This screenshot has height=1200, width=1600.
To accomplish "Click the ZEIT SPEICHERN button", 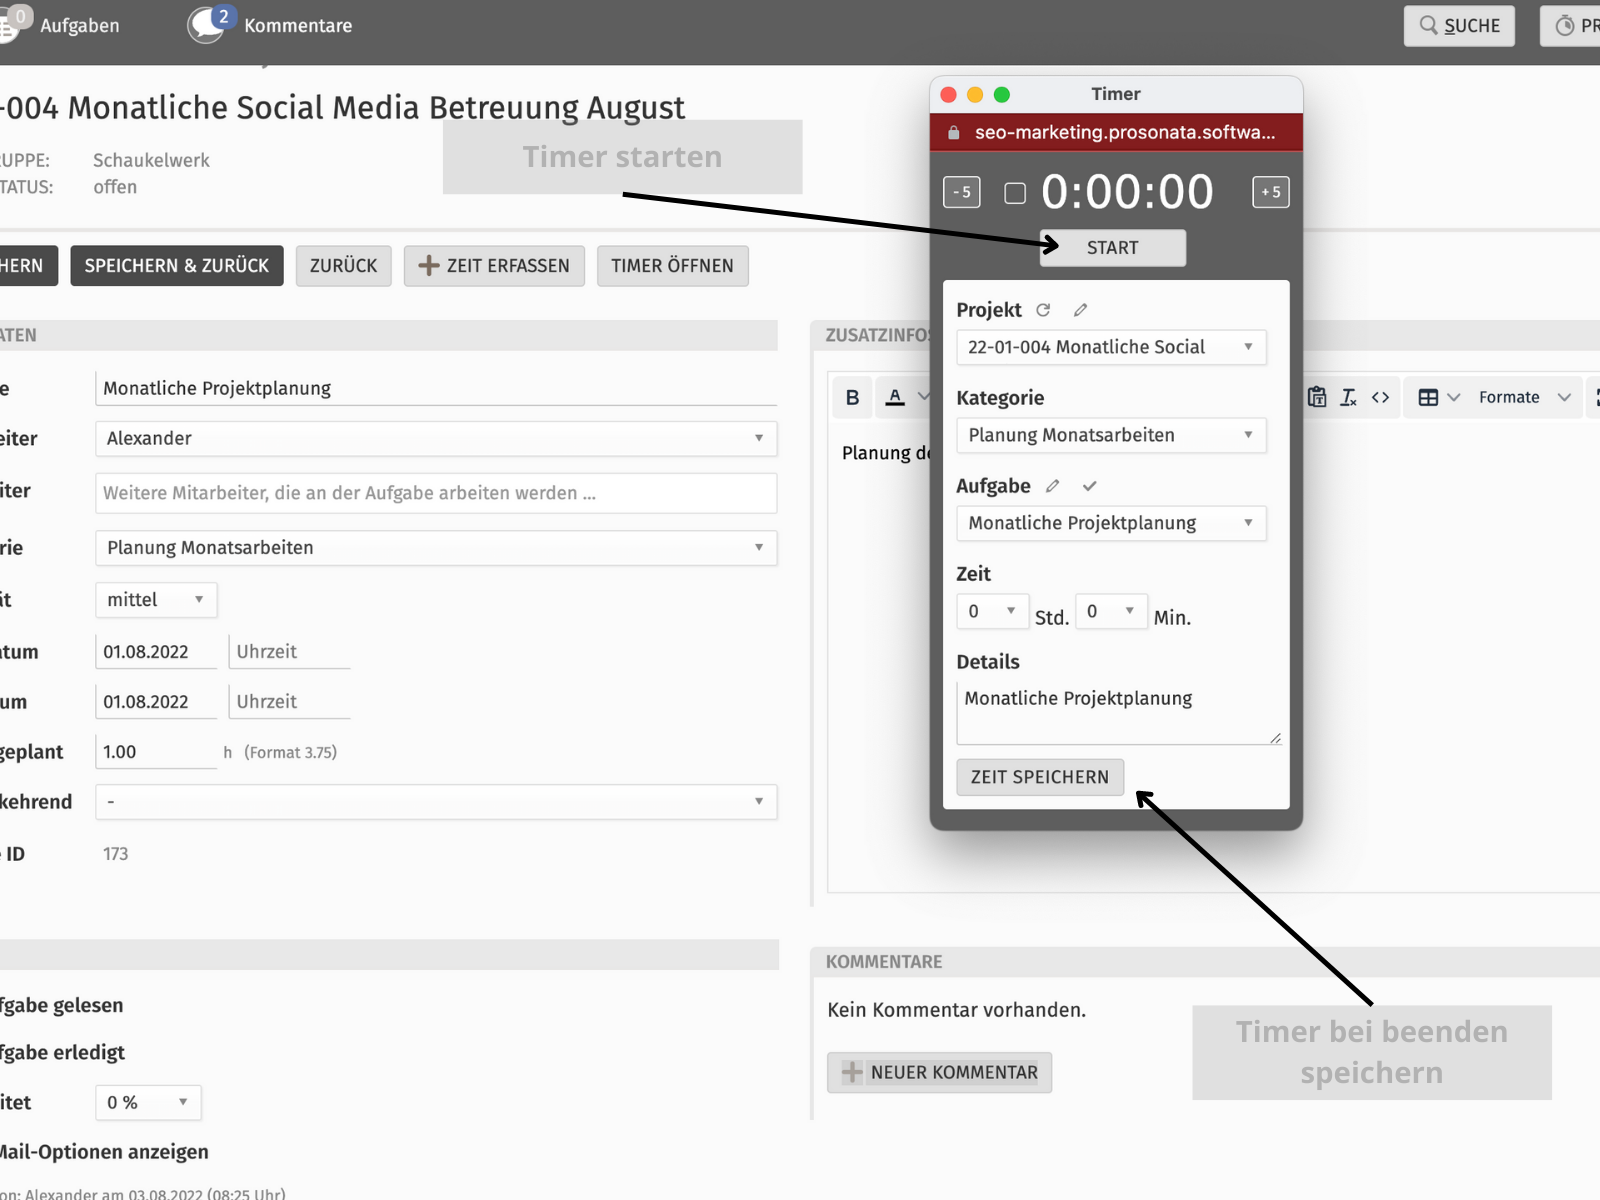I will tap(1039, 777).
